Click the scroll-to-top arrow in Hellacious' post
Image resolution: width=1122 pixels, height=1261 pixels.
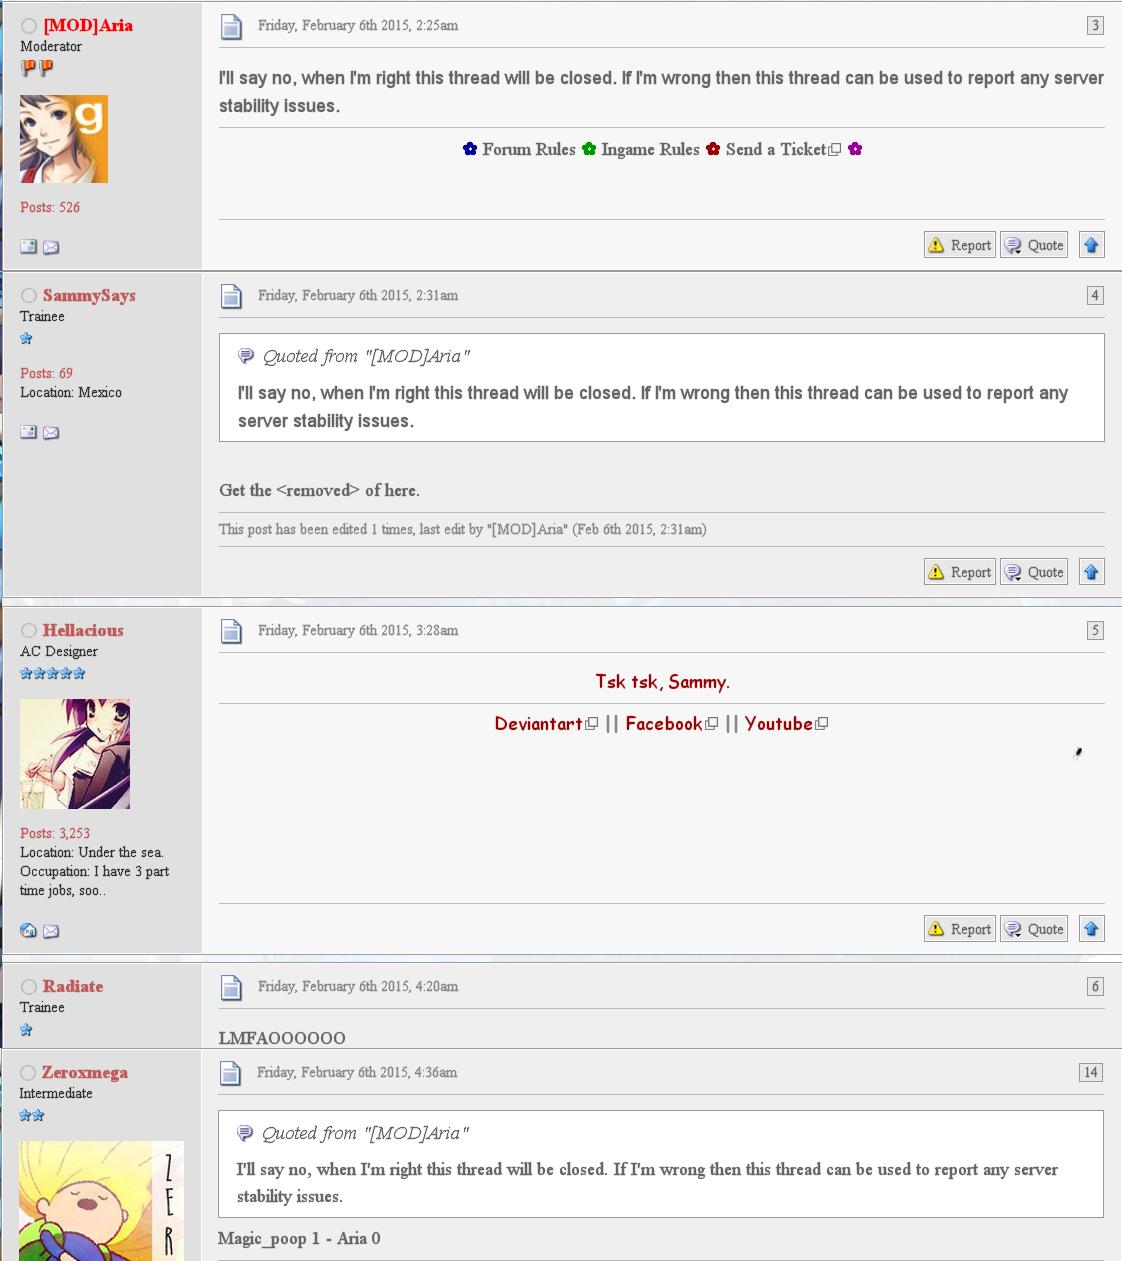(1091, 929)
